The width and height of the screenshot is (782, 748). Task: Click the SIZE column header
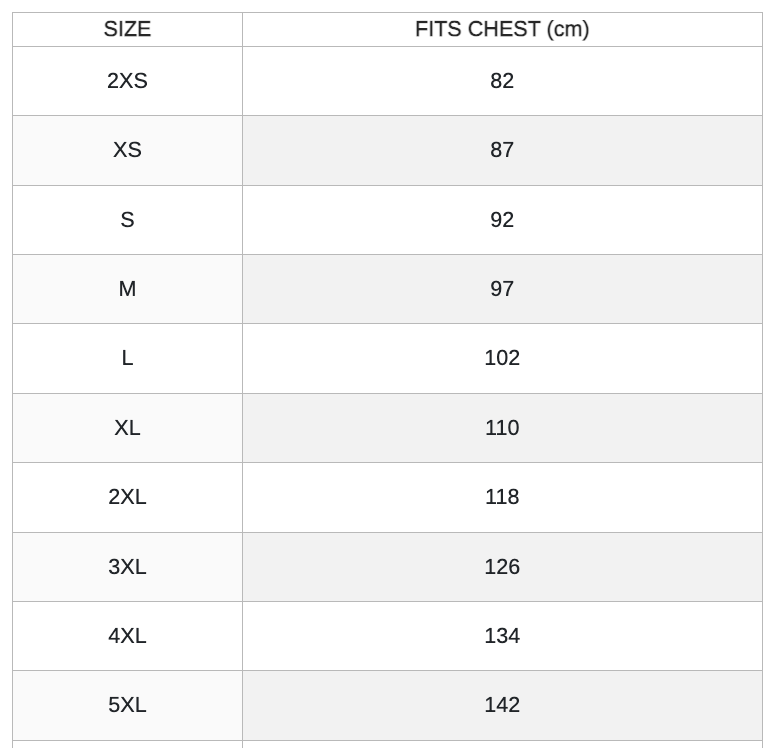click(x=127, y=29)
